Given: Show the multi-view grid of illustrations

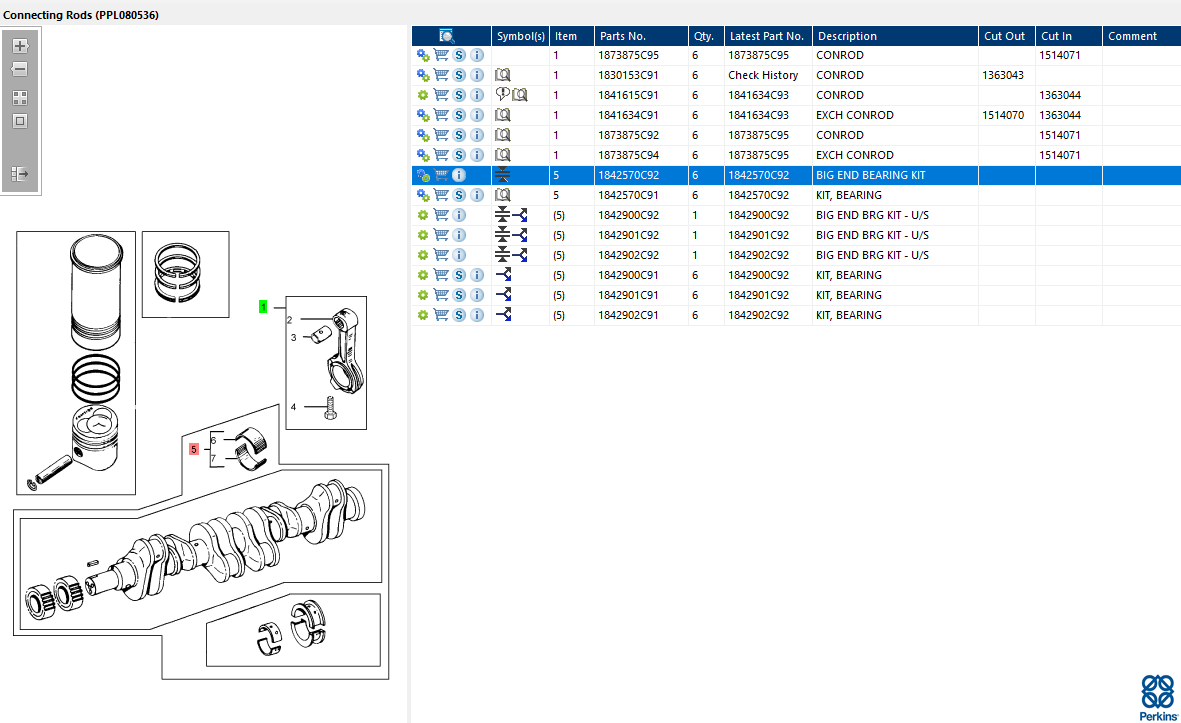Looking at the screenshot, I should pos(20,98).
